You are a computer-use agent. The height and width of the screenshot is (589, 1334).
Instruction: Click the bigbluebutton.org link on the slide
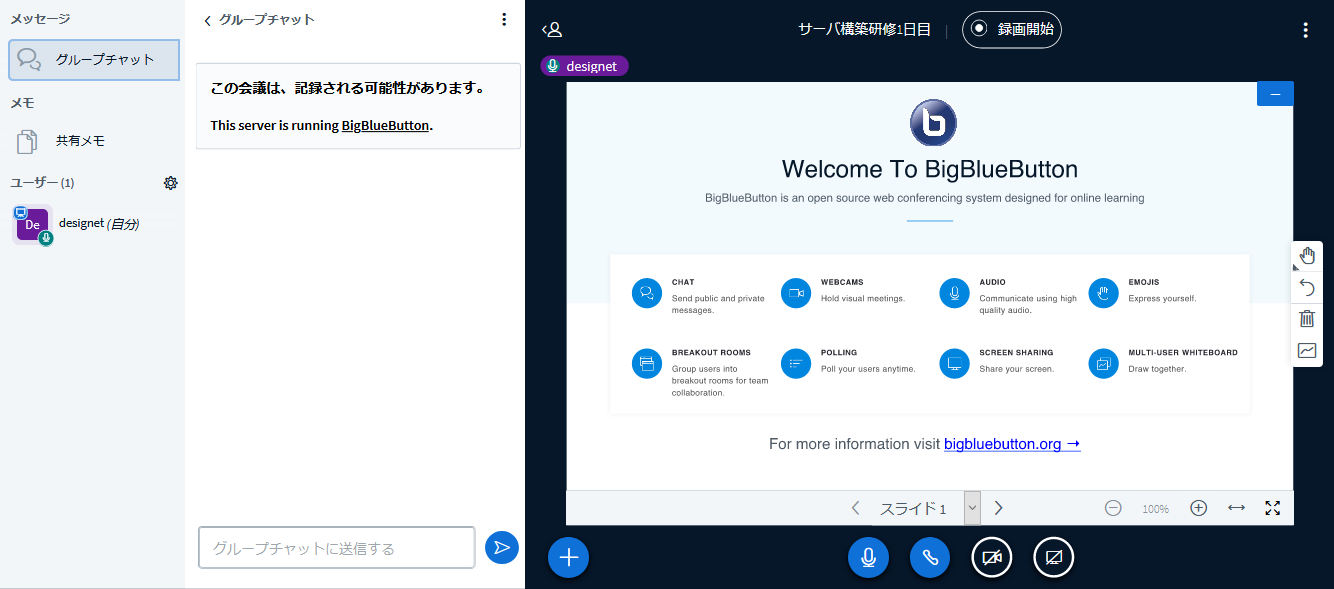click(x=1012, y=444)
